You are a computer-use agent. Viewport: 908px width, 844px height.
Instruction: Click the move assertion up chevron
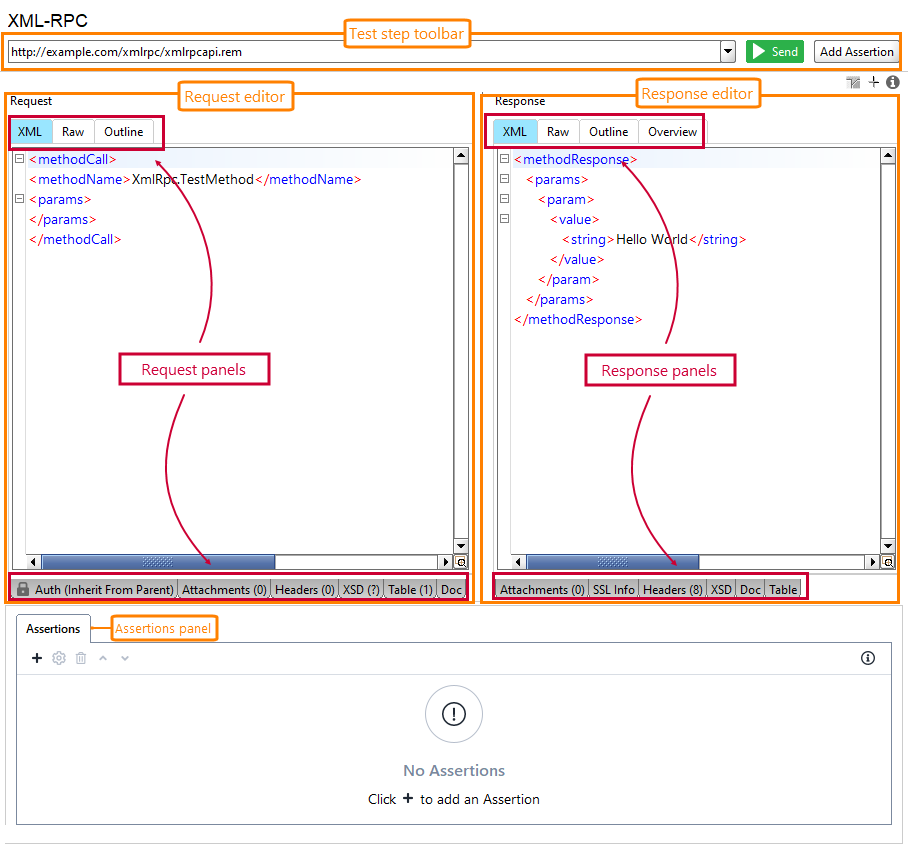point(102,658)
